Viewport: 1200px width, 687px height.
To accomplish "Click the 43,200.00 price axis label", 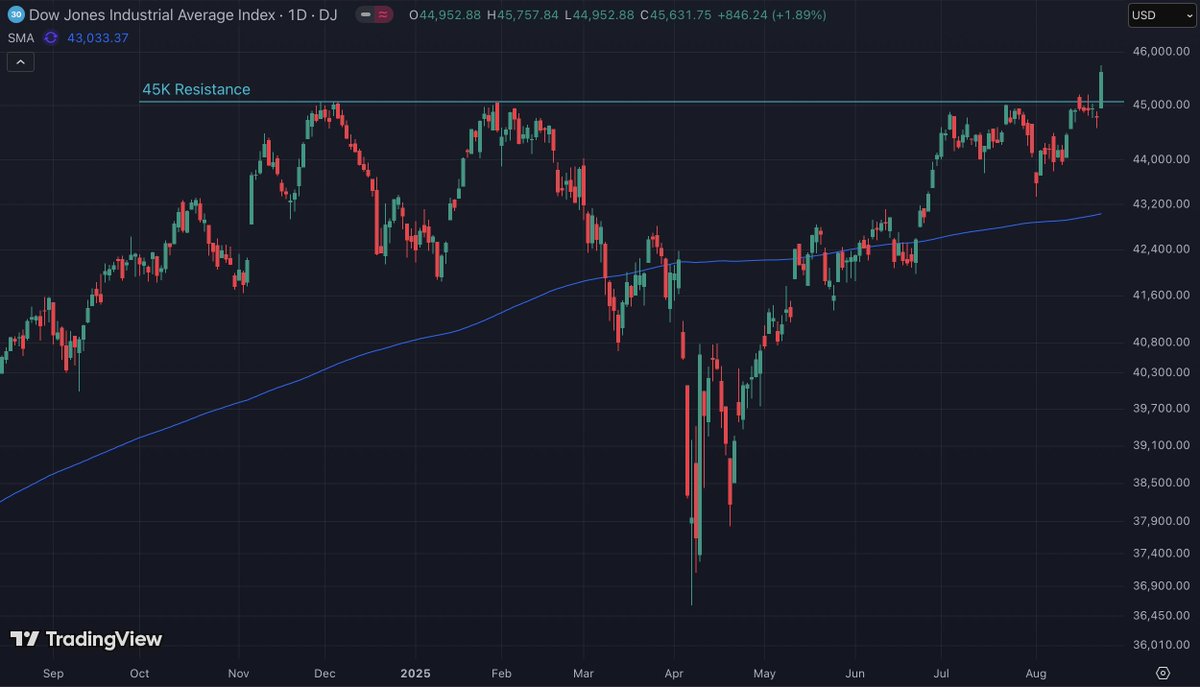I will (1160, 203).
